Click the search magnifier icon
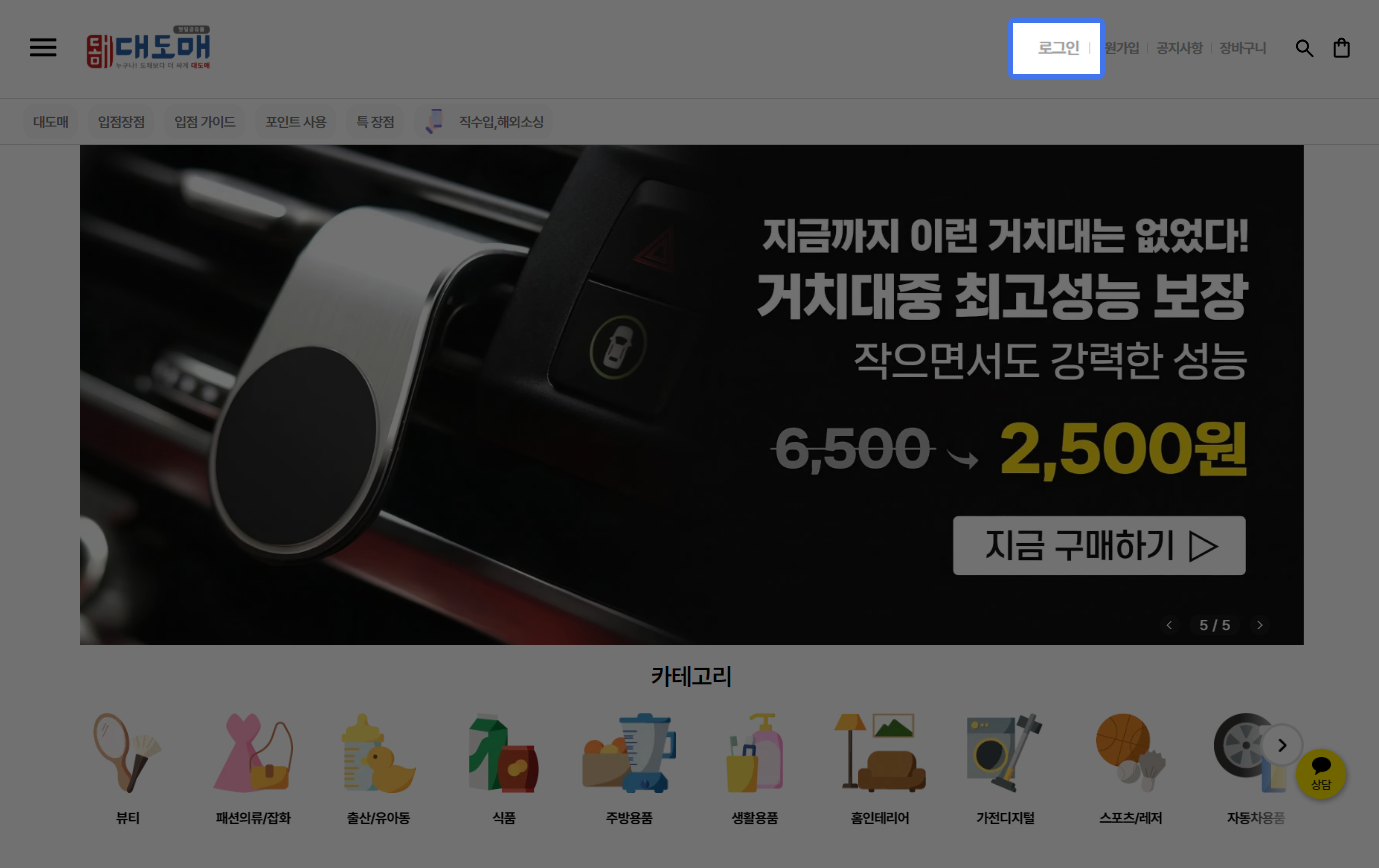Screen dimensions: 1379x868 [x=1304, y=48]
